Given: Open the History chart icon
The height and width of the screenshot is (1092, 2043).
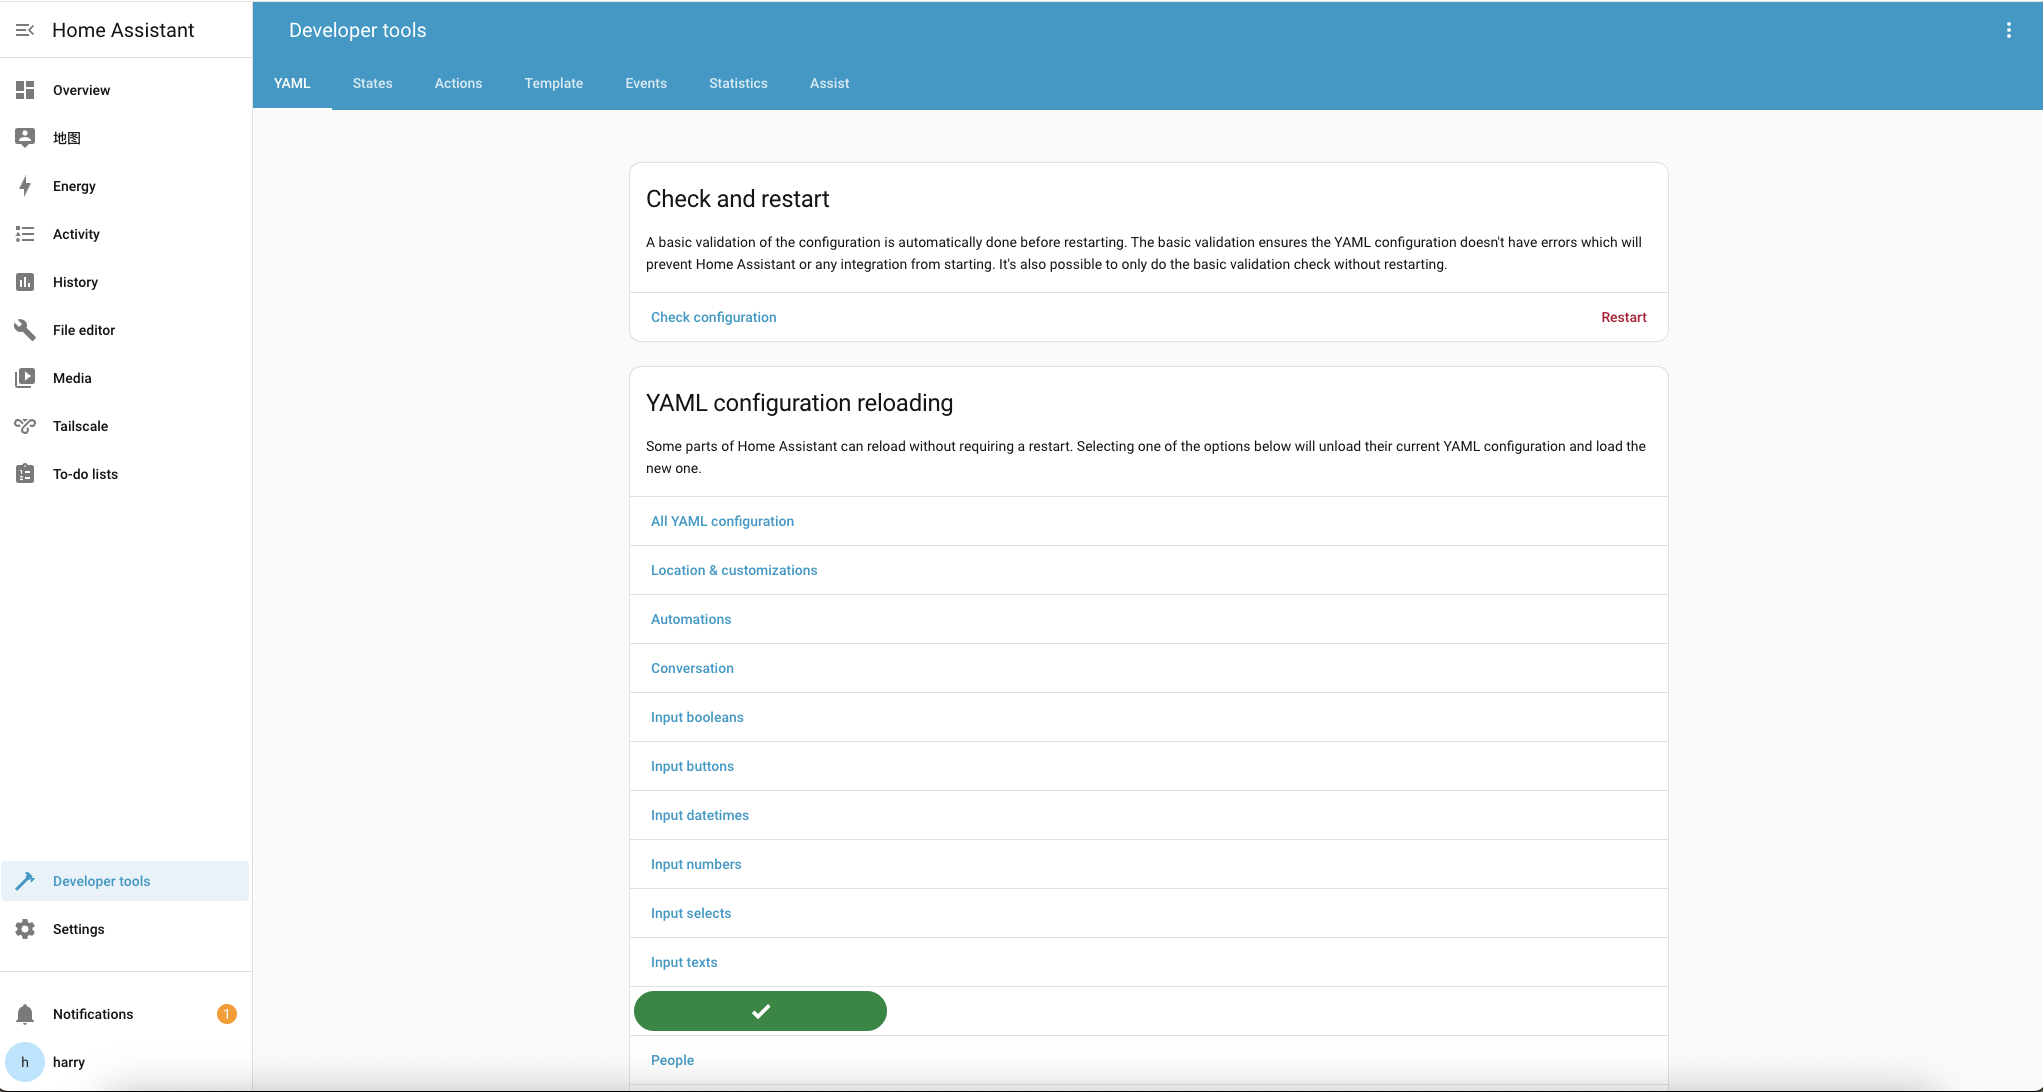Looking at the screenshot, I should click(25, 282).
